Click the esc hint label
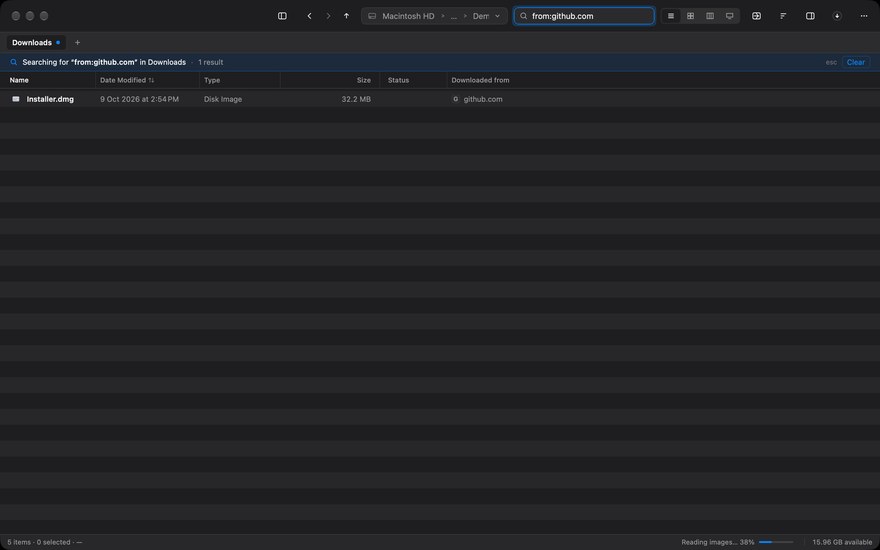 [831, 62]
